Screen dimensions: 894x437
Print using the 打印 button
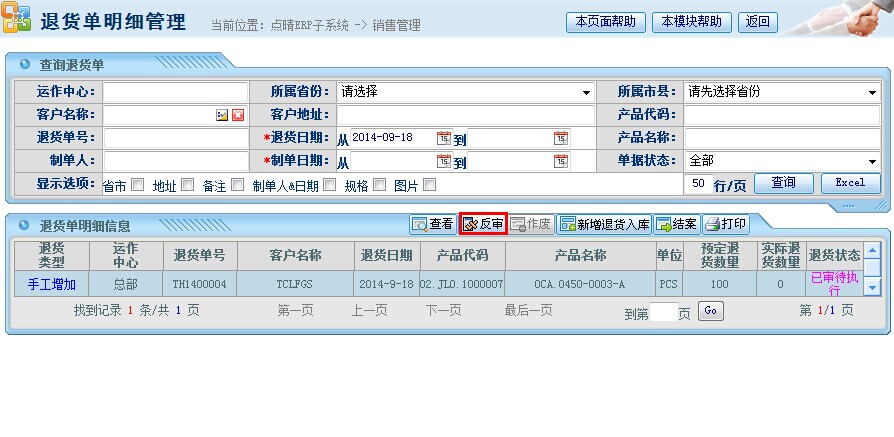[726, 224]
